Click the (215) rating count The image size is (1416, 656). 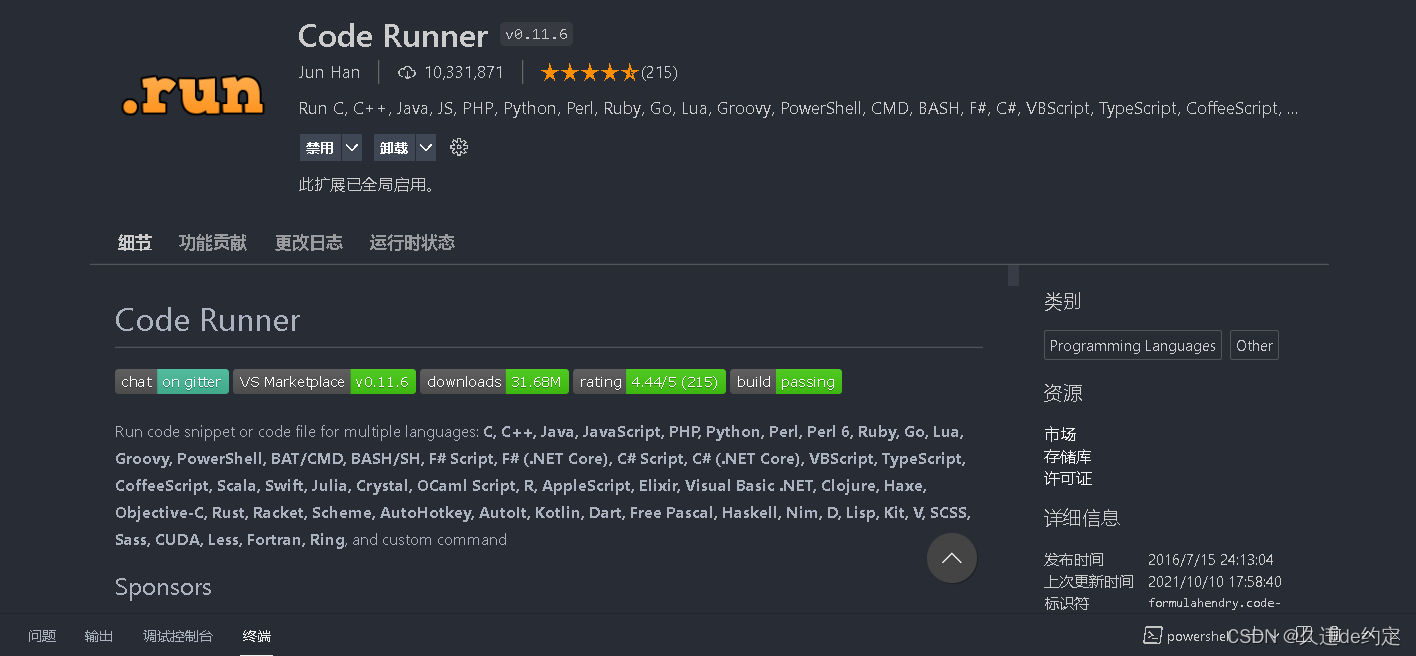(x=660, y=72)
